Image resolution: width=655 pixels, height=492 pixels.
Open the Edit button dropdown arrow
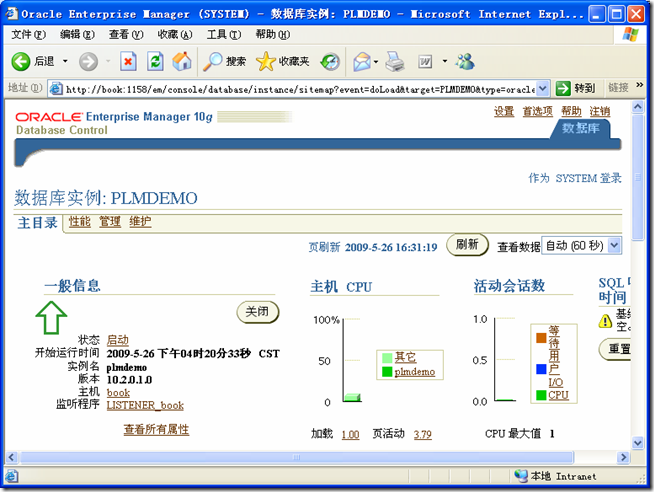(445, 61)
